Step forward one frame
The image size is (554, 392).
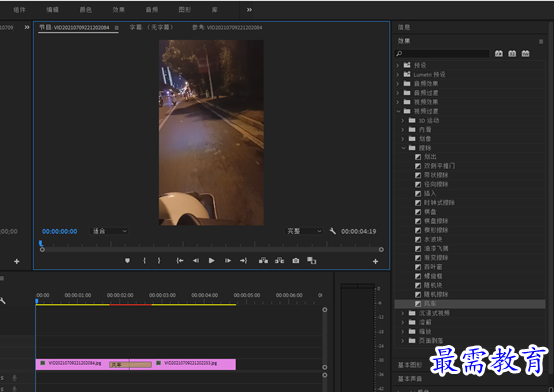point(228,261)
